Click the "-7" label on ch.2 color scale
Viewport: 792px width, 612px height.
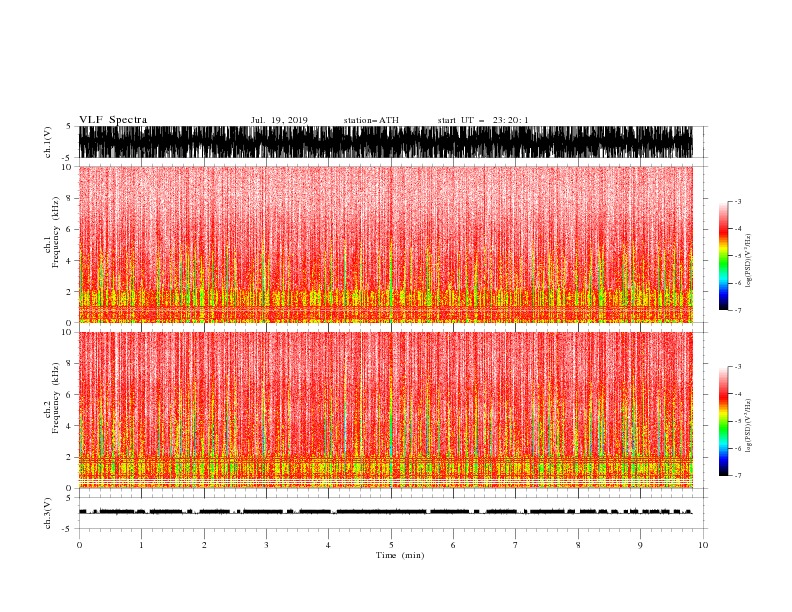pyautogui.click(x=737, y=476)
